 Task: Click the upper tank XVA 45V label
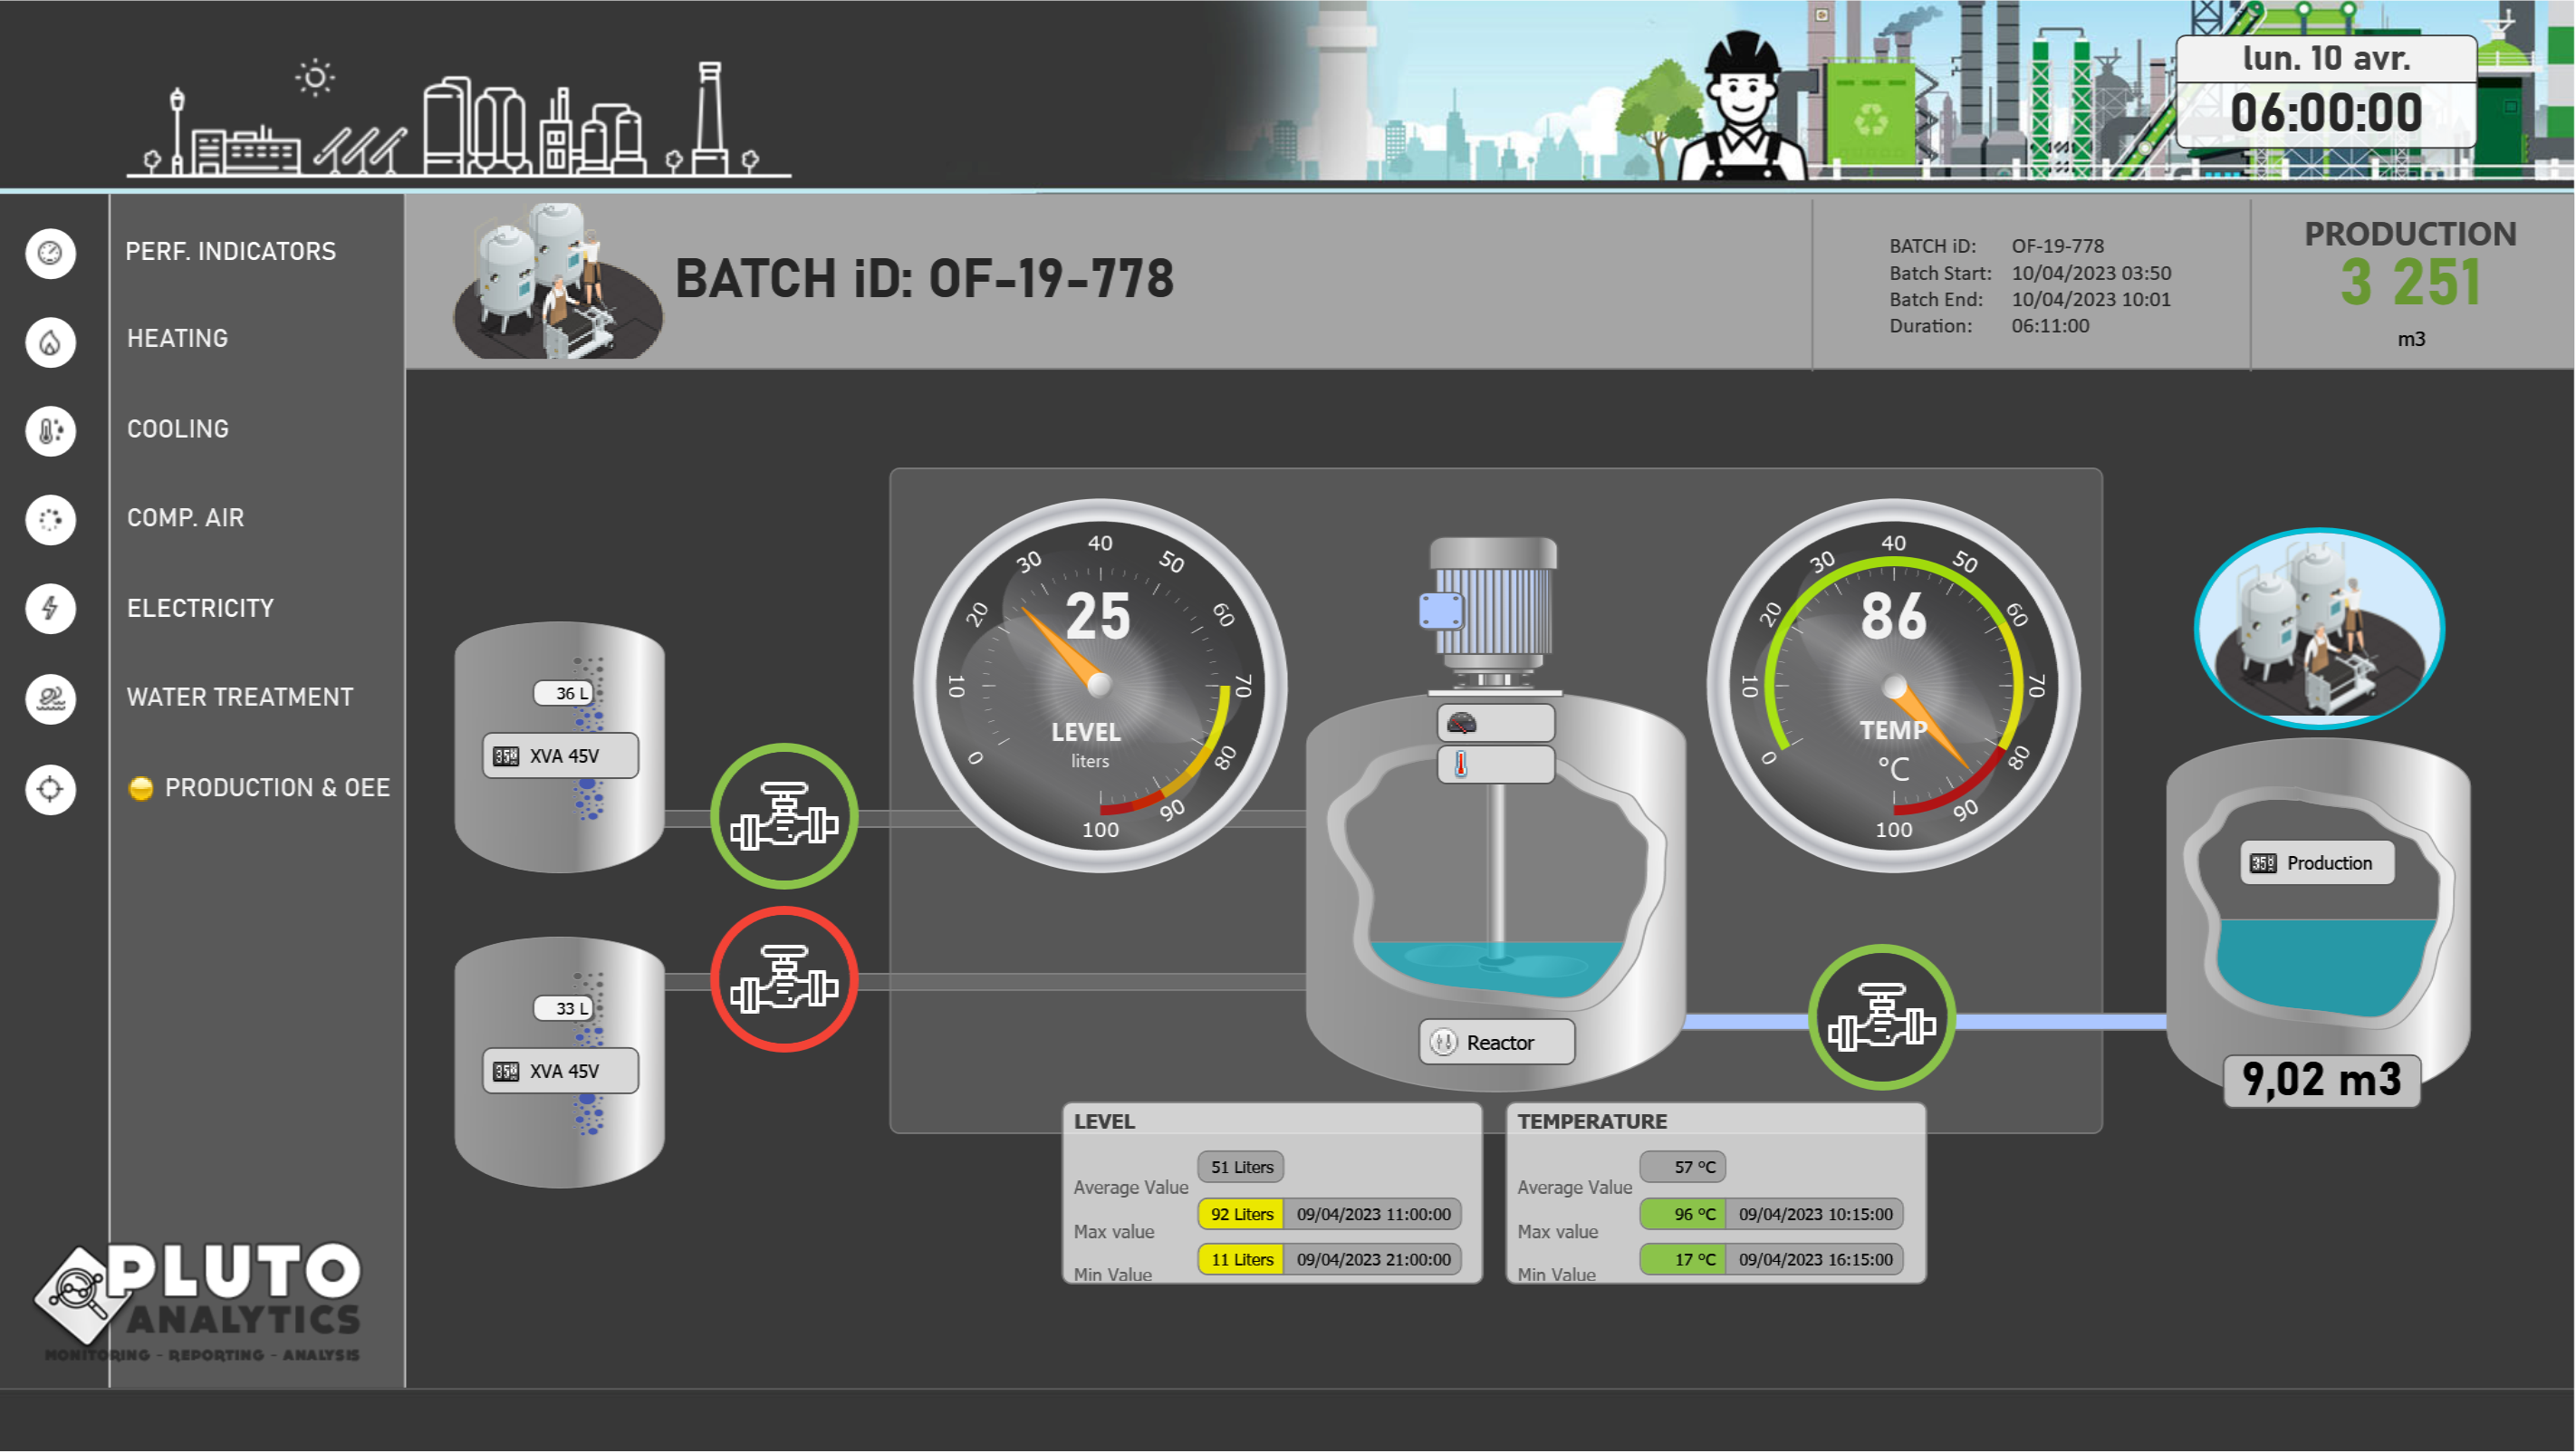coord(560,756)
